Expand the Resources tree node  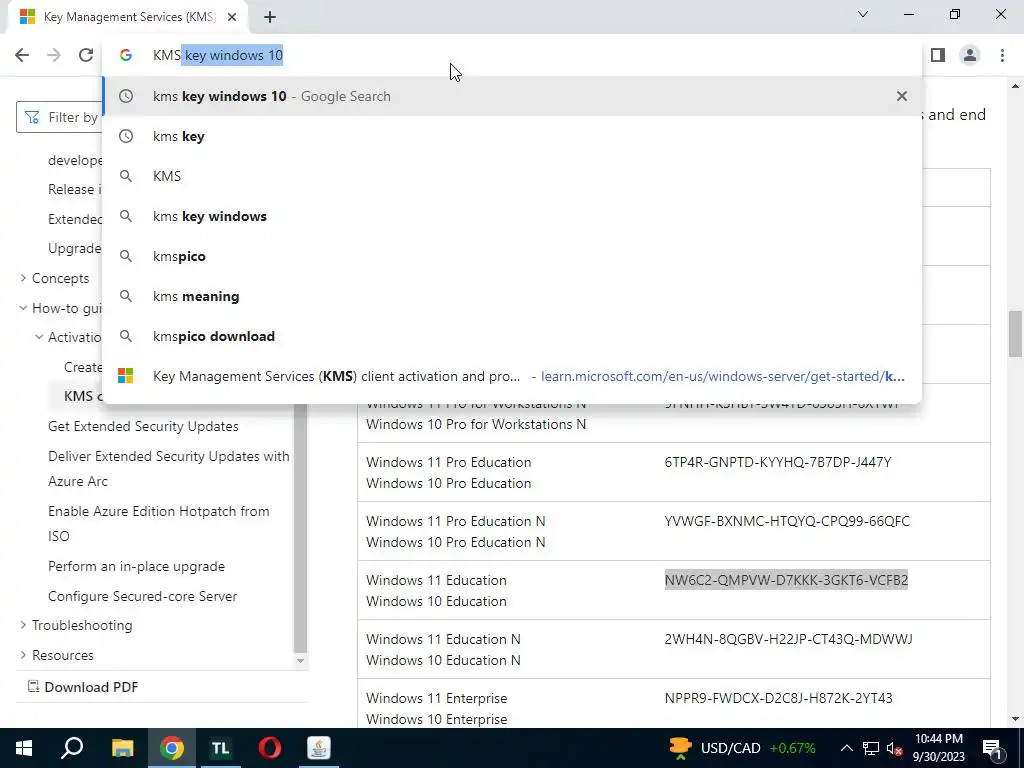tap(24, 655)
